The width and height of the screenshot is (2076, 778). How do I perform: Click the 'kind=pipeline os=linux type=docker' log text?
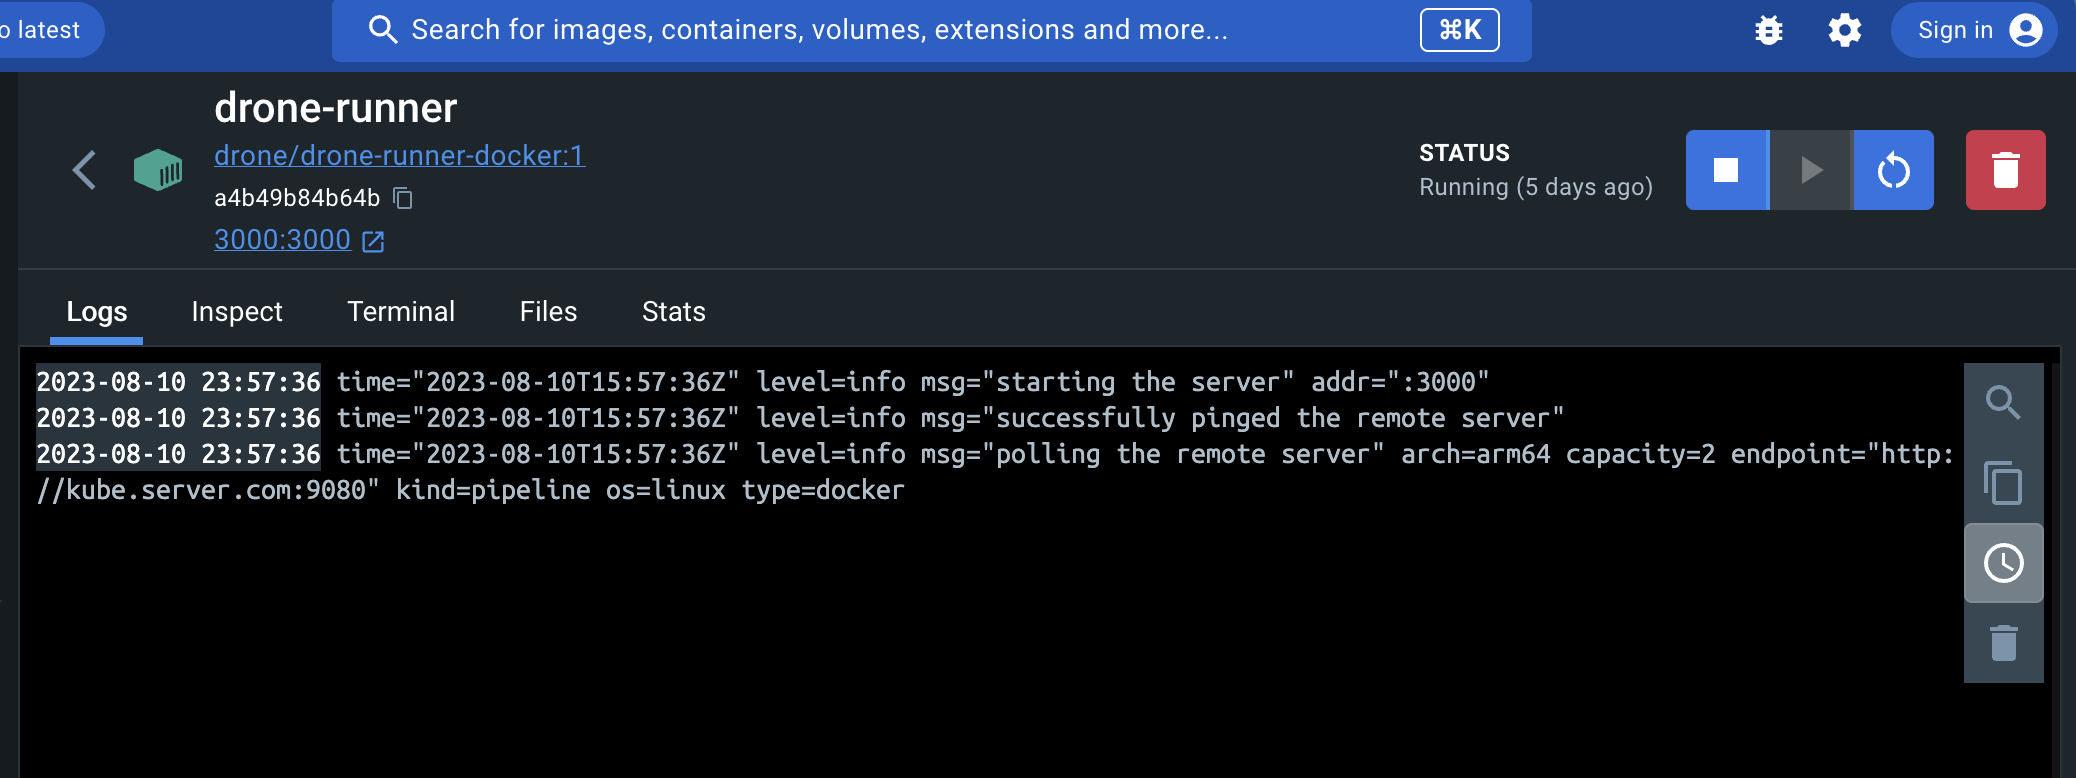coord(650,490)
